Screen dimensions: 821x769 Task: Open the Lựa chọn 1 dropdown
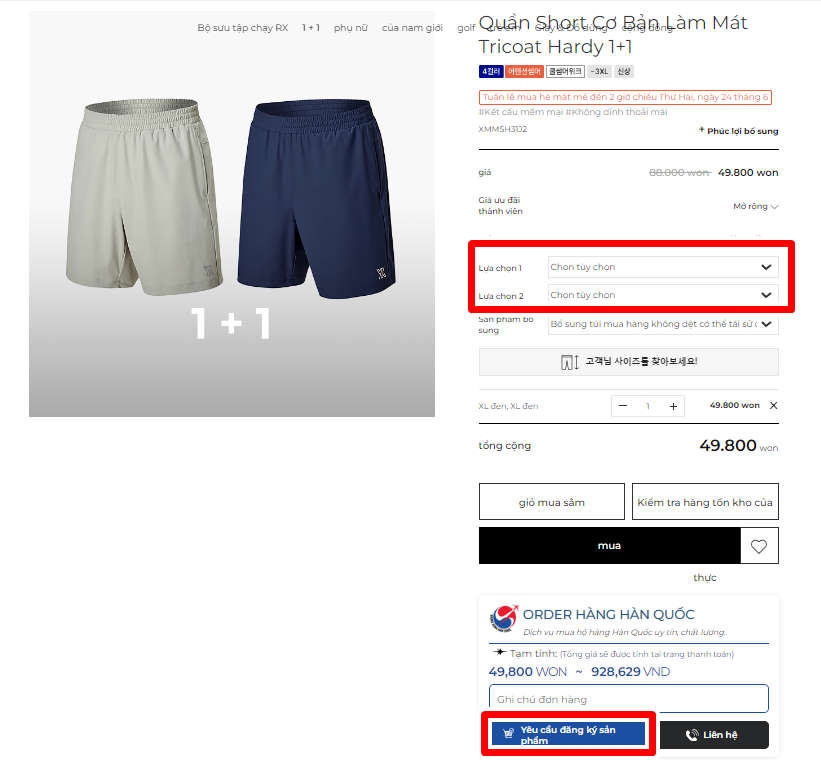pos(663,267)
